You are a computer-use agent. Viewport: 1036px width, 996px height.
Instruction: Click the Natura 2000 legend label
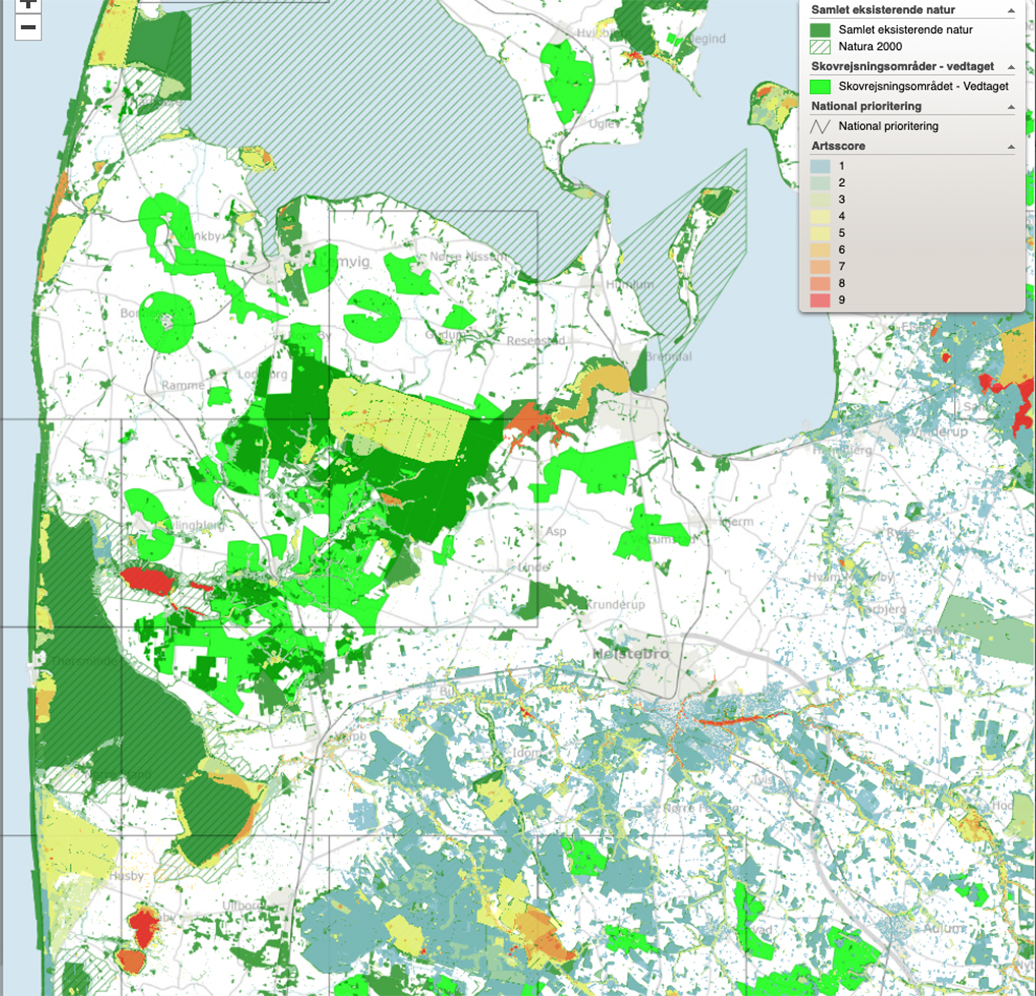click(x=870, y=46)
